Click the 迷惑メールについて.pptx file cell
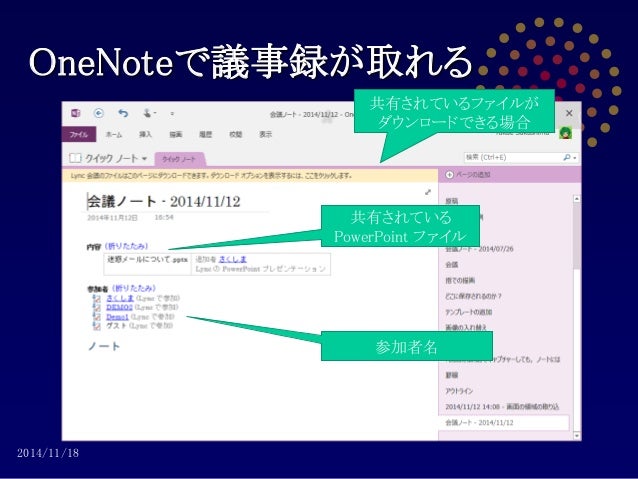 click(x=147, y=264)
